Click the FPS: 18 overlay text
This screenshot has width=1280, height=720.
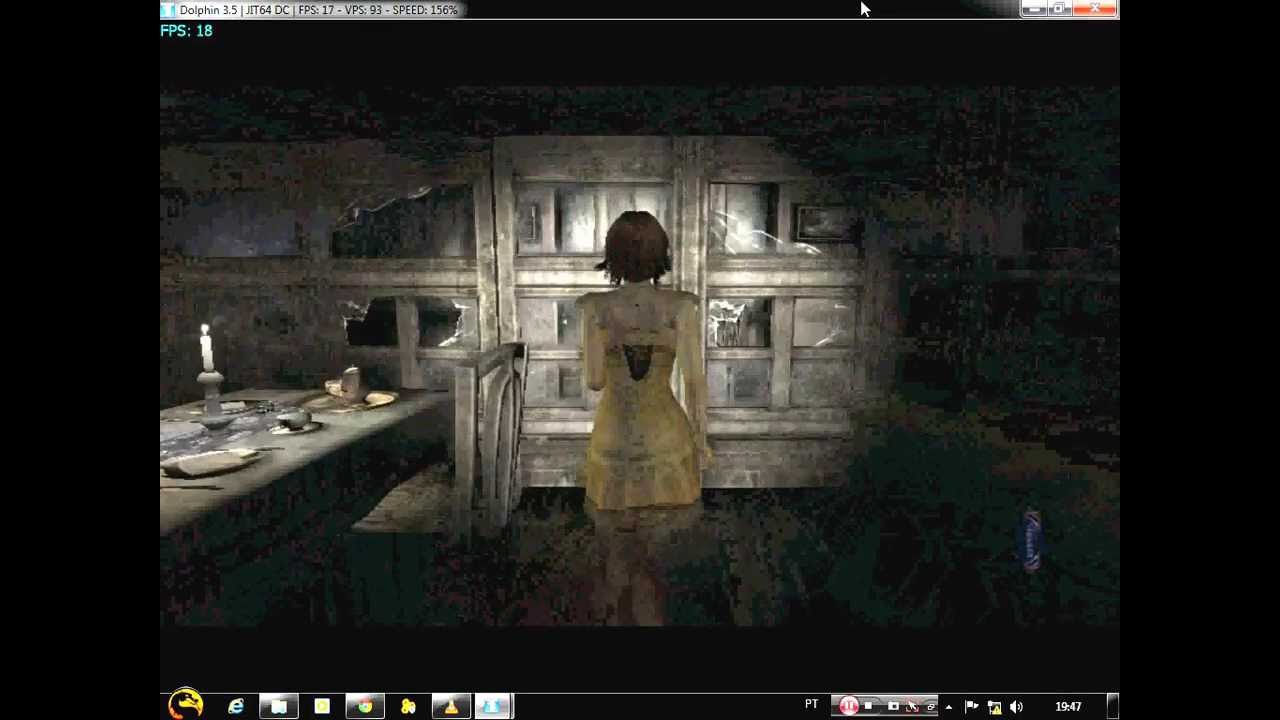click(x=186, y=31)
